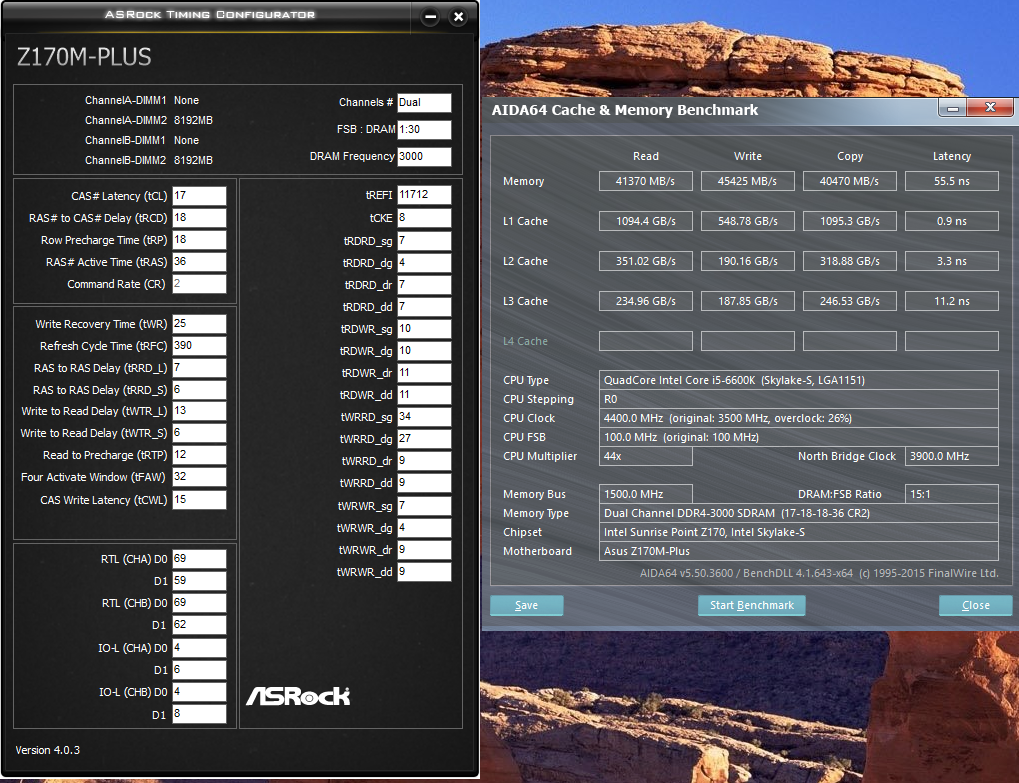The width and height of the screenshot is (1019, 783).
Task: Minimize the ASRock Timing Configurator window
Action: [430, 17]
